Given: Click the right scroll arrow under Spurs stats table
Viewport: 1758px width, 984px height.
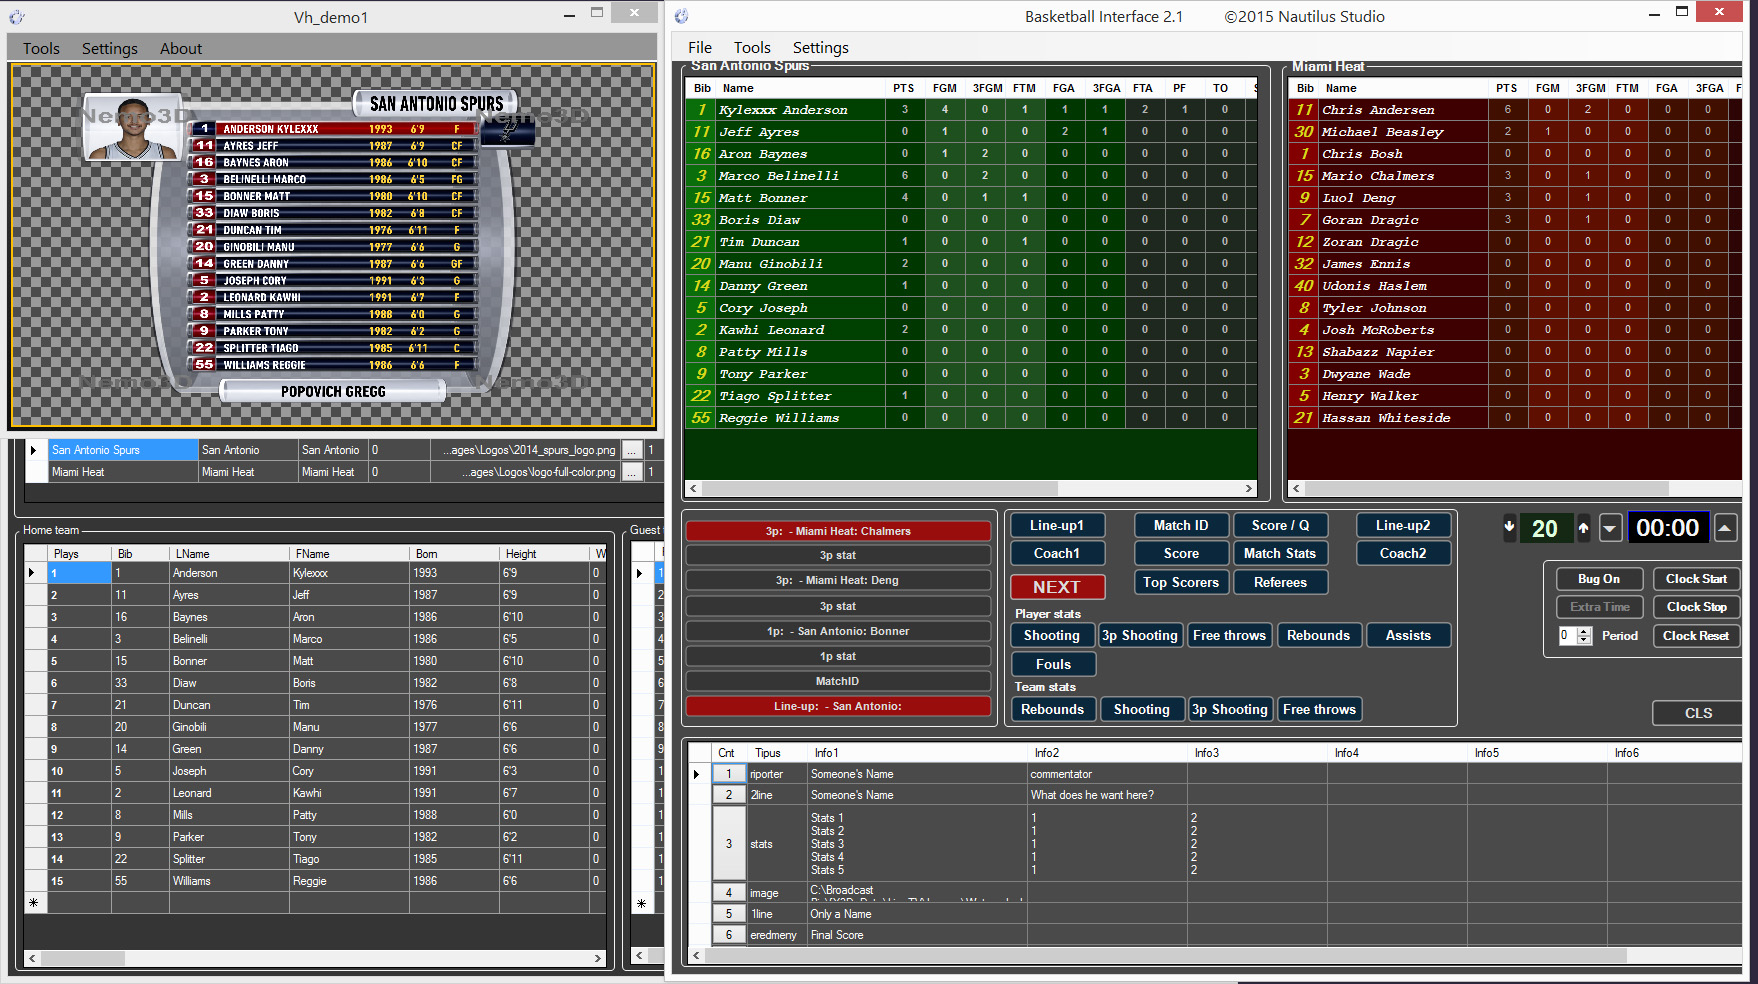Looking at the screenshot, I should [1249, 489].
